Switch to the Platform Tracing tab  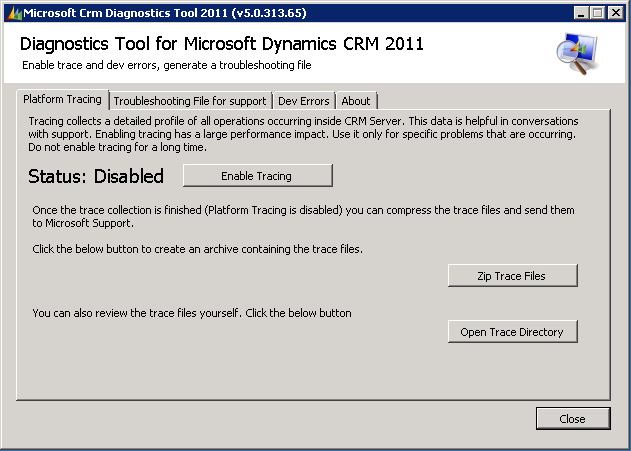[x=62, y=99]
